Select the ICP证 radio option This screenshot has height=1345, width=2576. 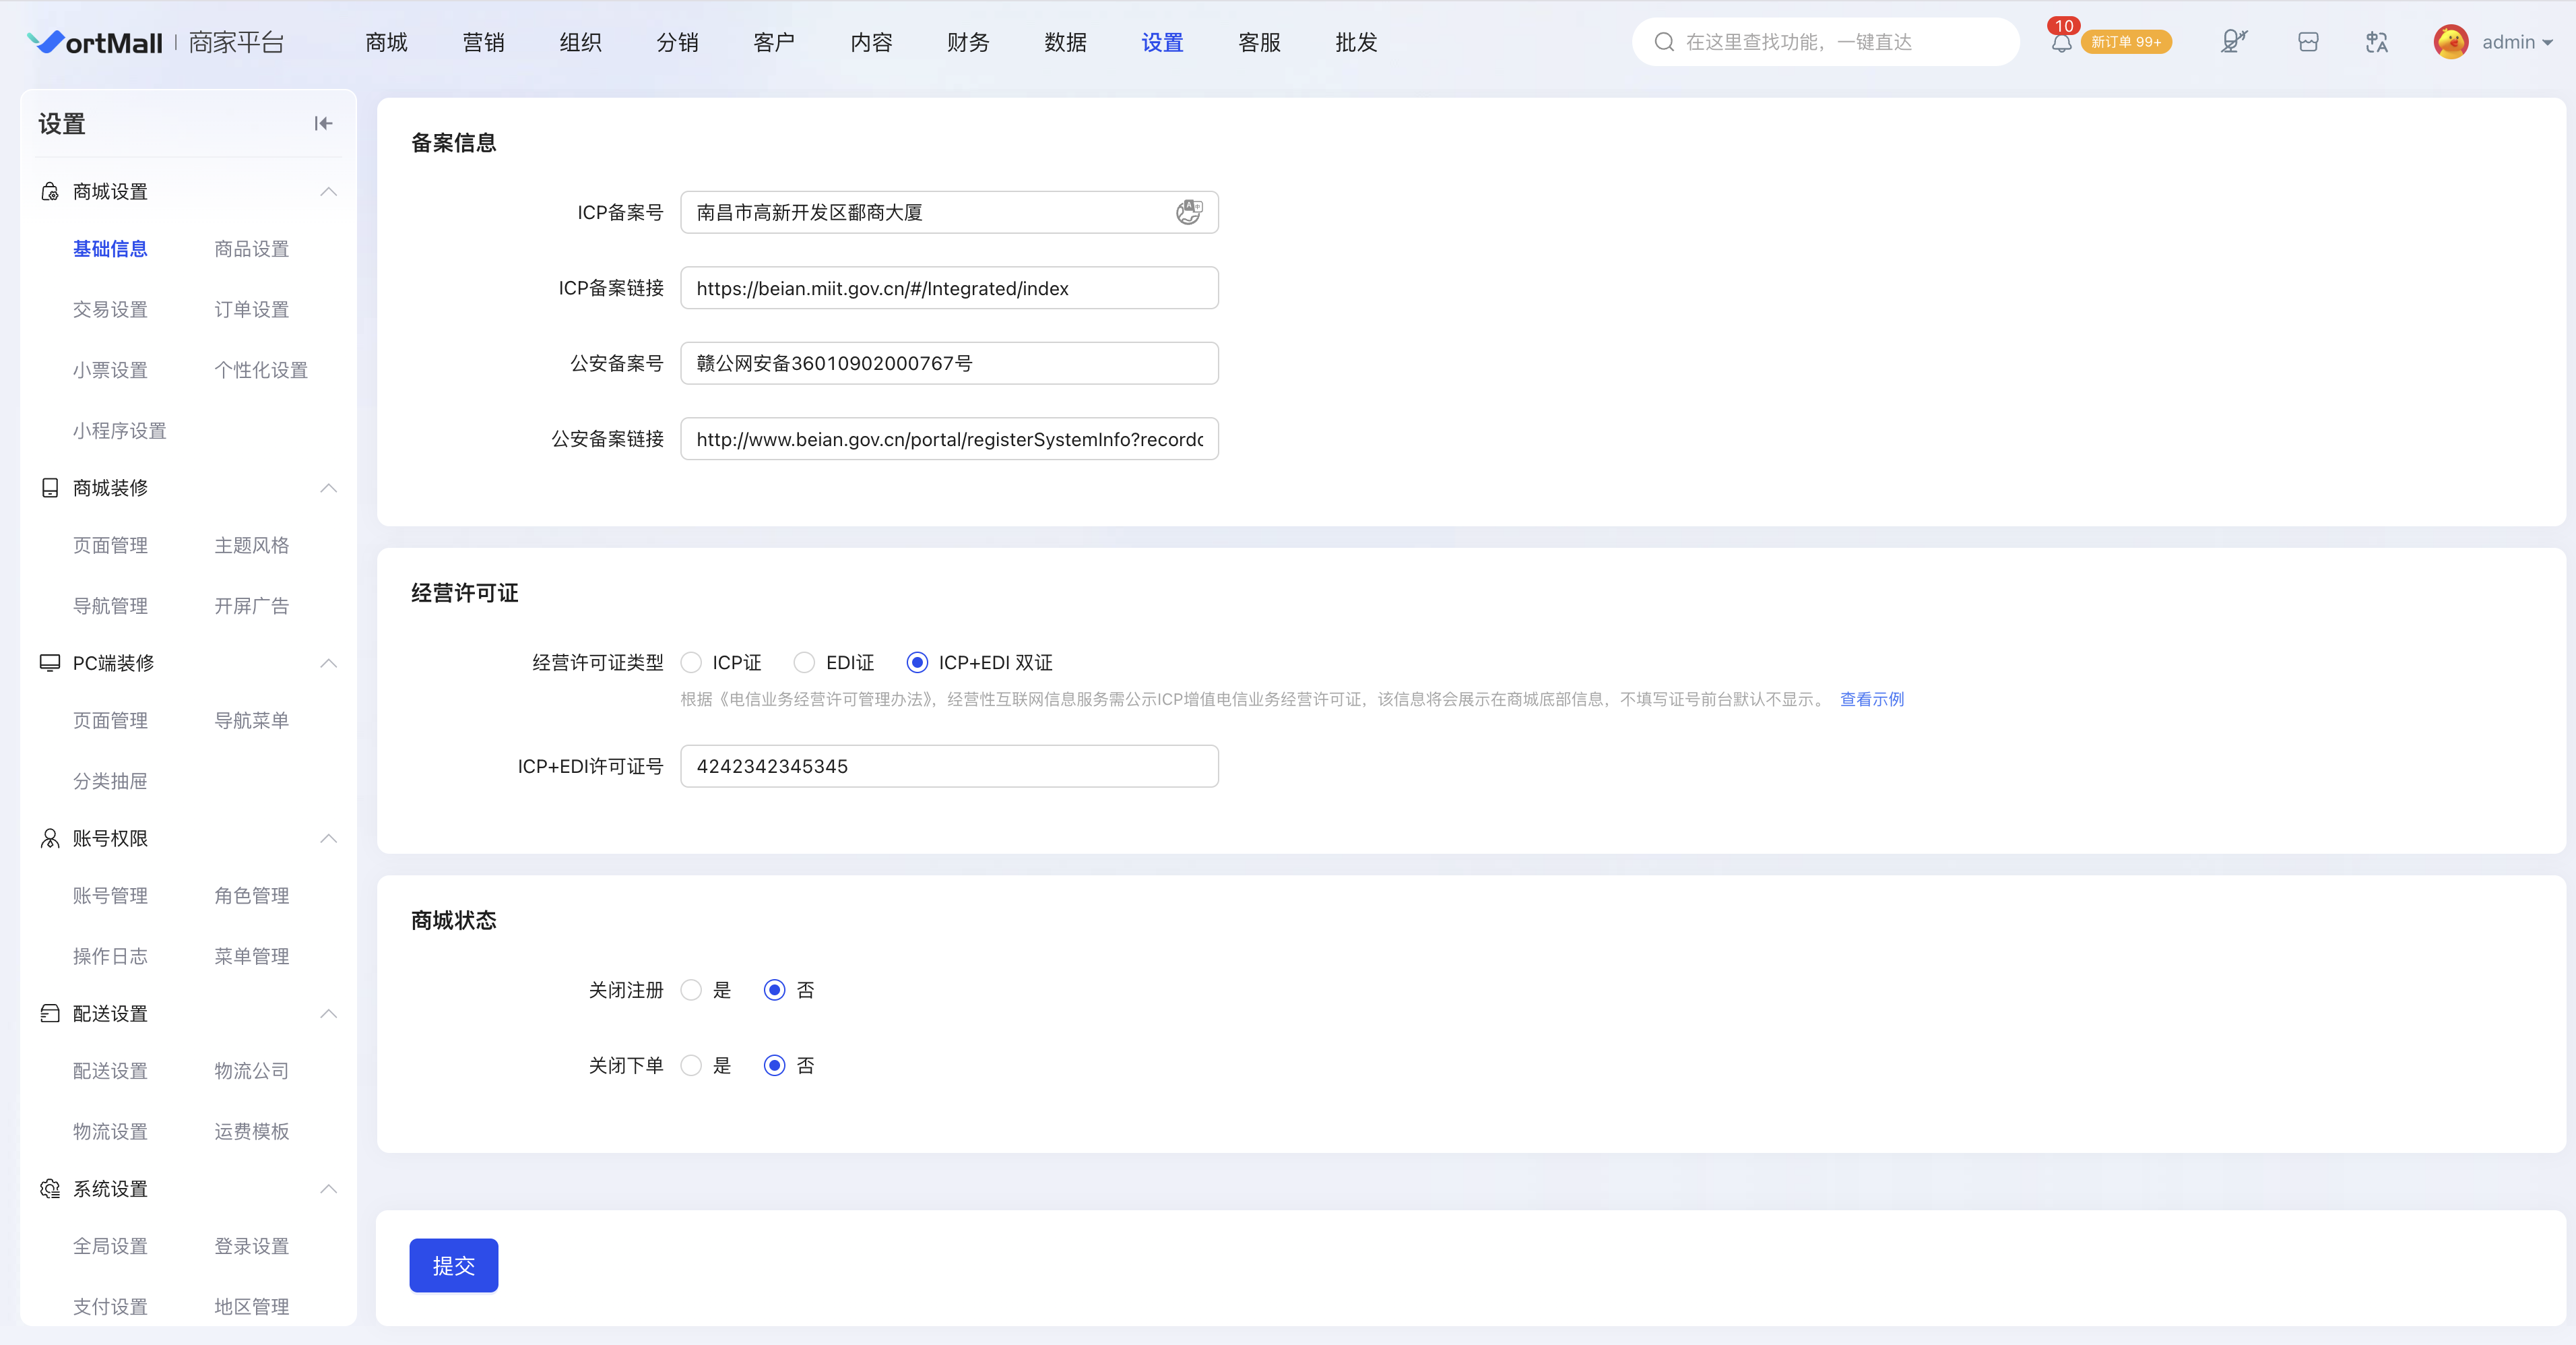[x=691, y=663]
